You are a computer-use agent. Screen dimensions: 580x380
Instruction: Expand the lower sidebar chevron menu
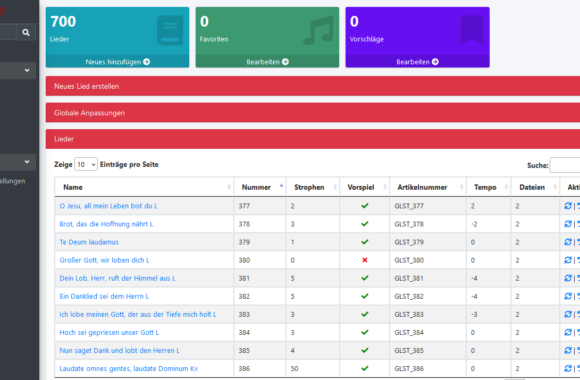click(27, 162)
